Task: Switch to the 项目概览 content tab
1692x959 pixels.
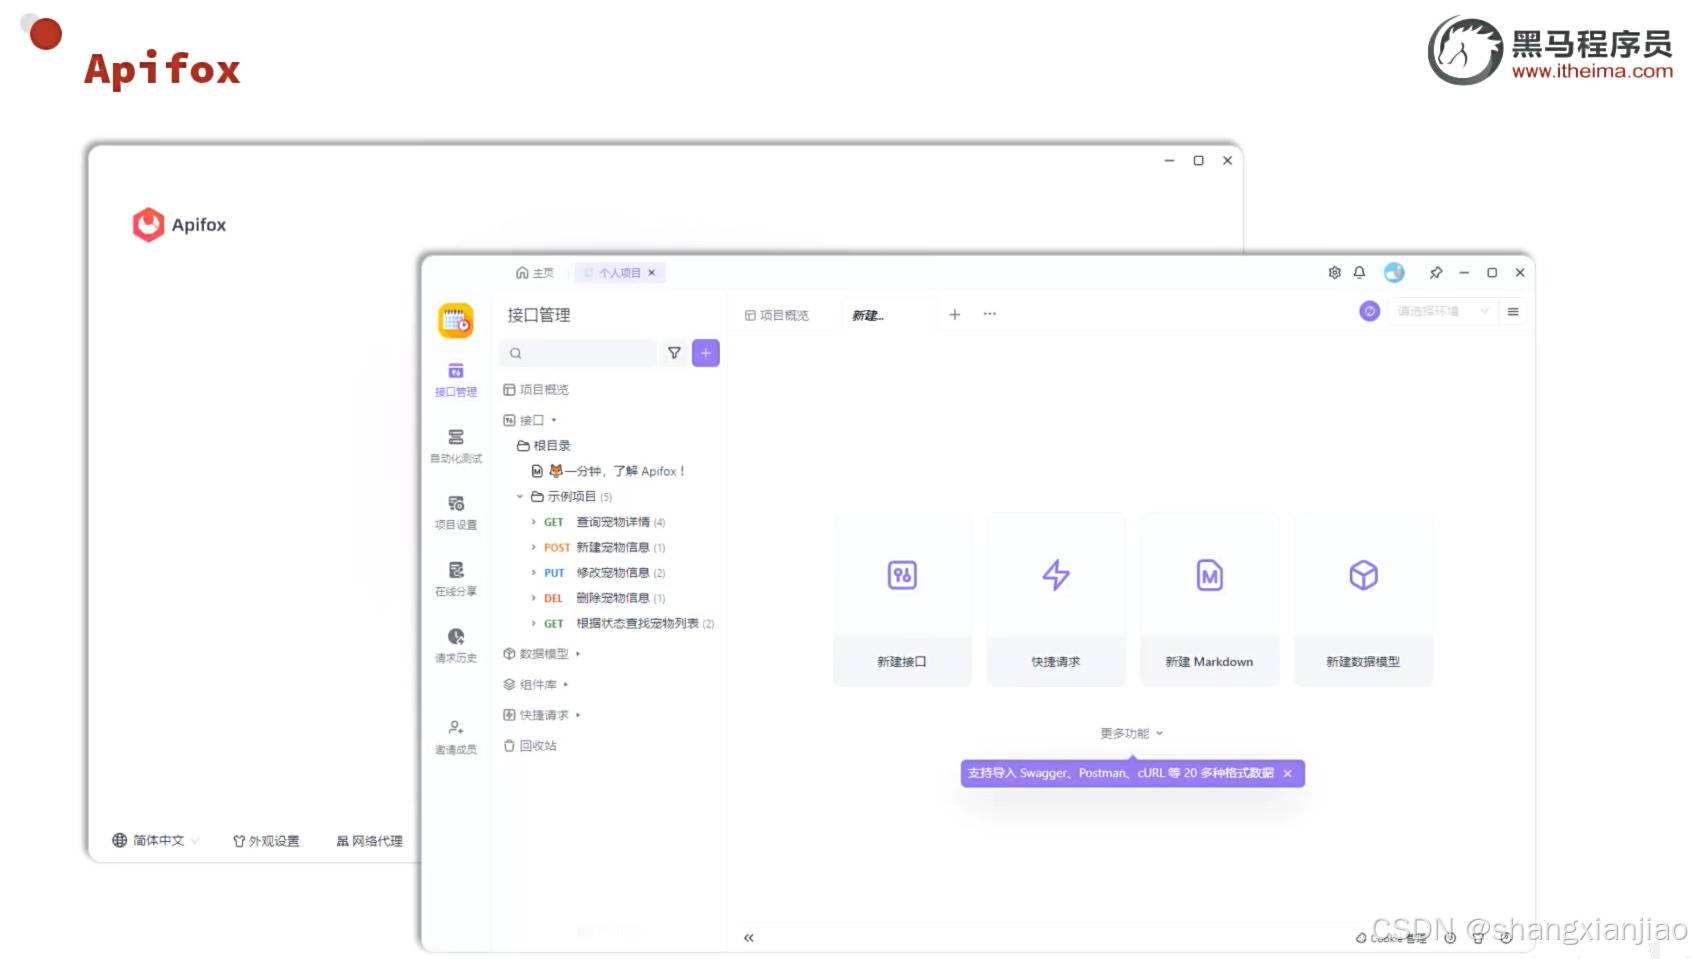Action: [777, 315]
